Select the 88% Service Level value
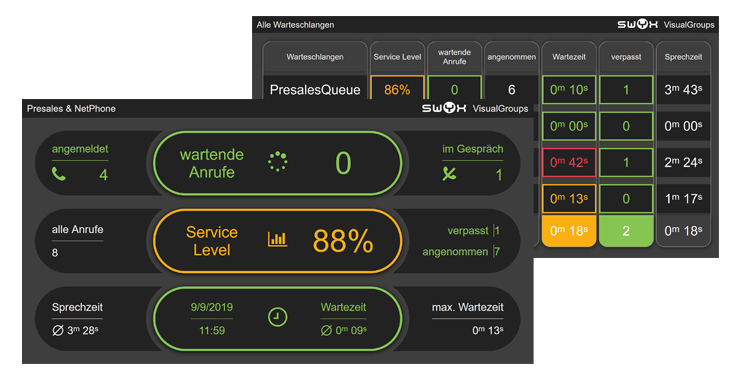 tap(342, 240)
